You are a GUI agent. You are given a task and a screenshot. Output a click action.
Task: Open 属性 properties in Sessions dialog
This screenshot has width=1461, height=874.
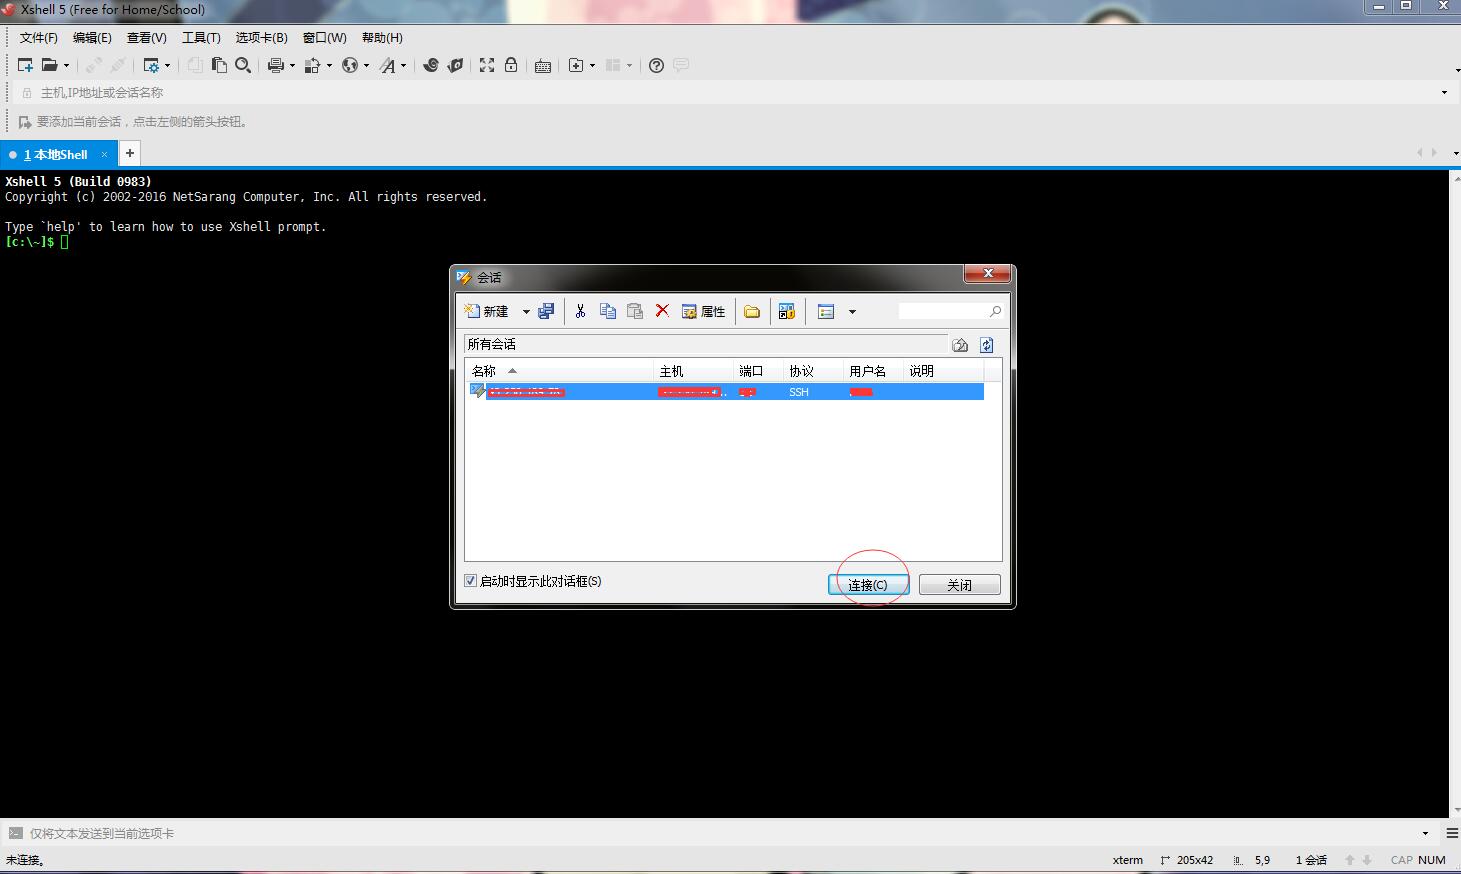(x=703, y=311)
